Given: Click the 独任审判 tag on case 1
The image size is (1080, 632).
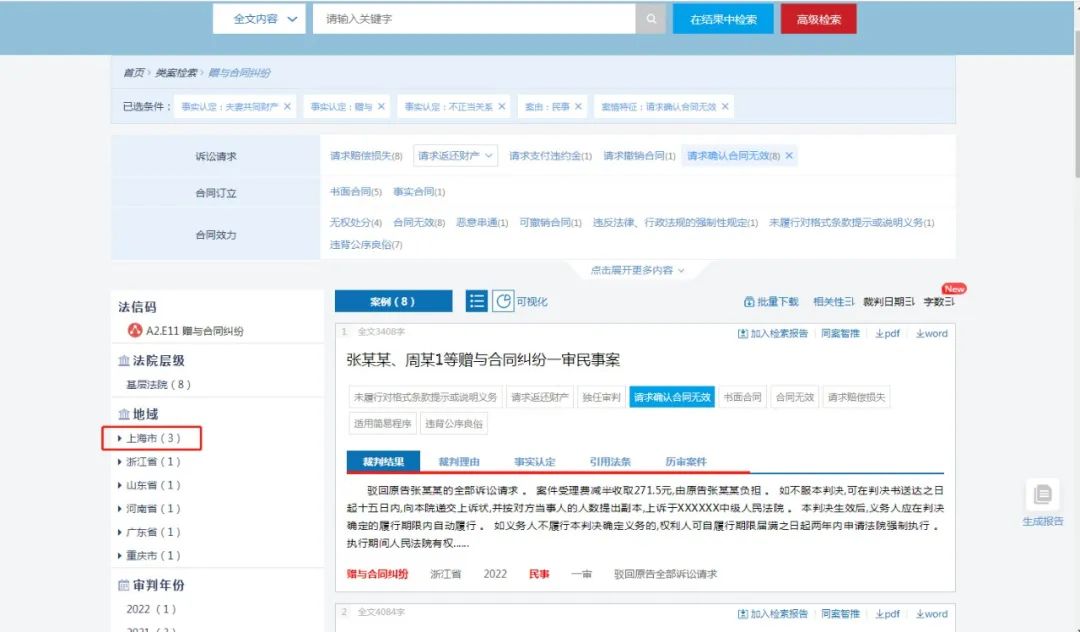Looking at the screenshot, I should (601, 397).
